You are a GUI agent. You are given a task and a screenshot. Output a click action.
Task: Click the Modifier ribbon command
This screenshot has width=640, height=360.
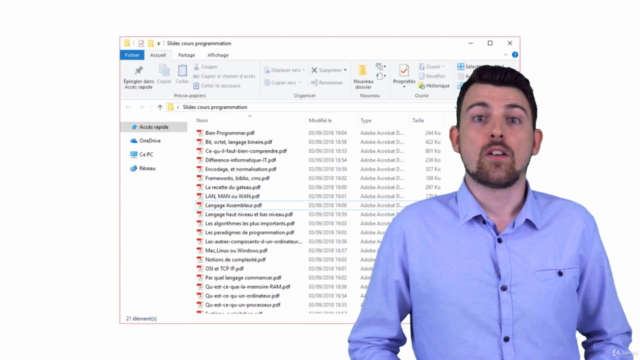(x=432, y=76)
